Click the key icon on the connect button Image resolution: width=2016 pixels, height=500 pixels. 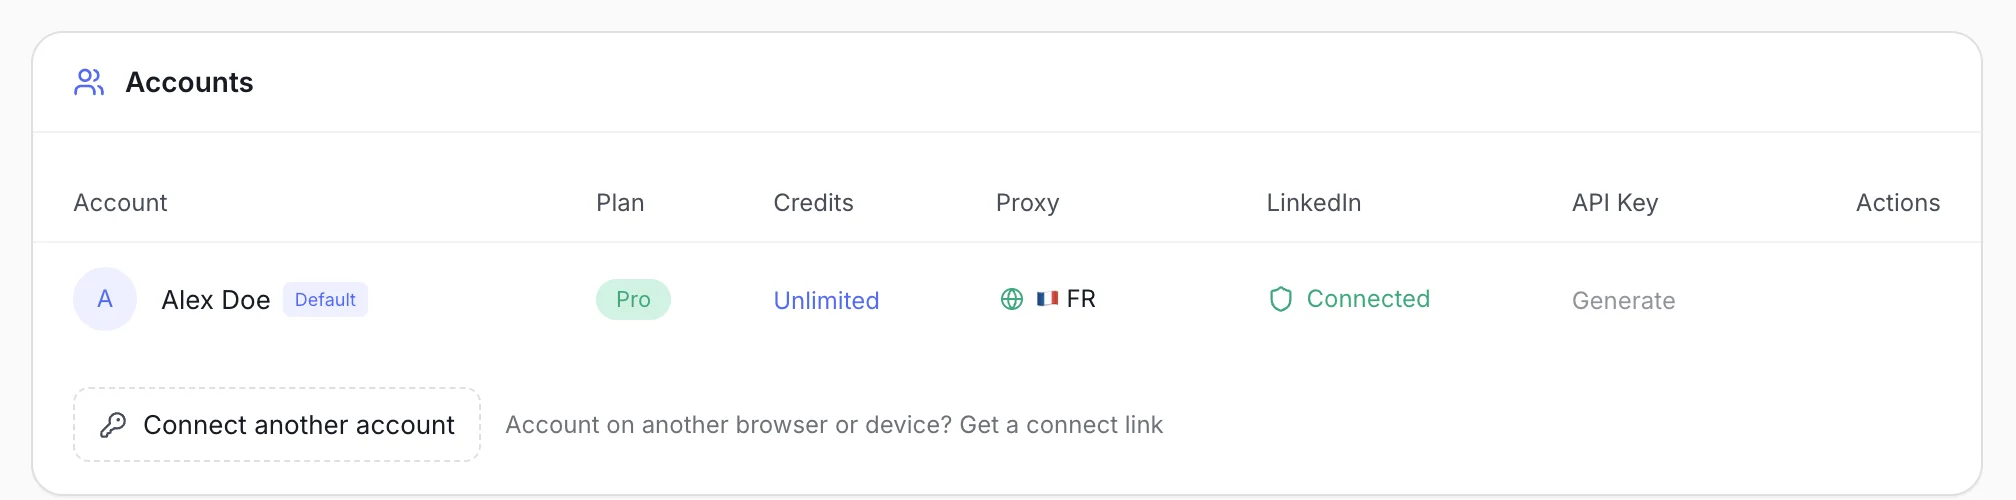pos(113,425)
